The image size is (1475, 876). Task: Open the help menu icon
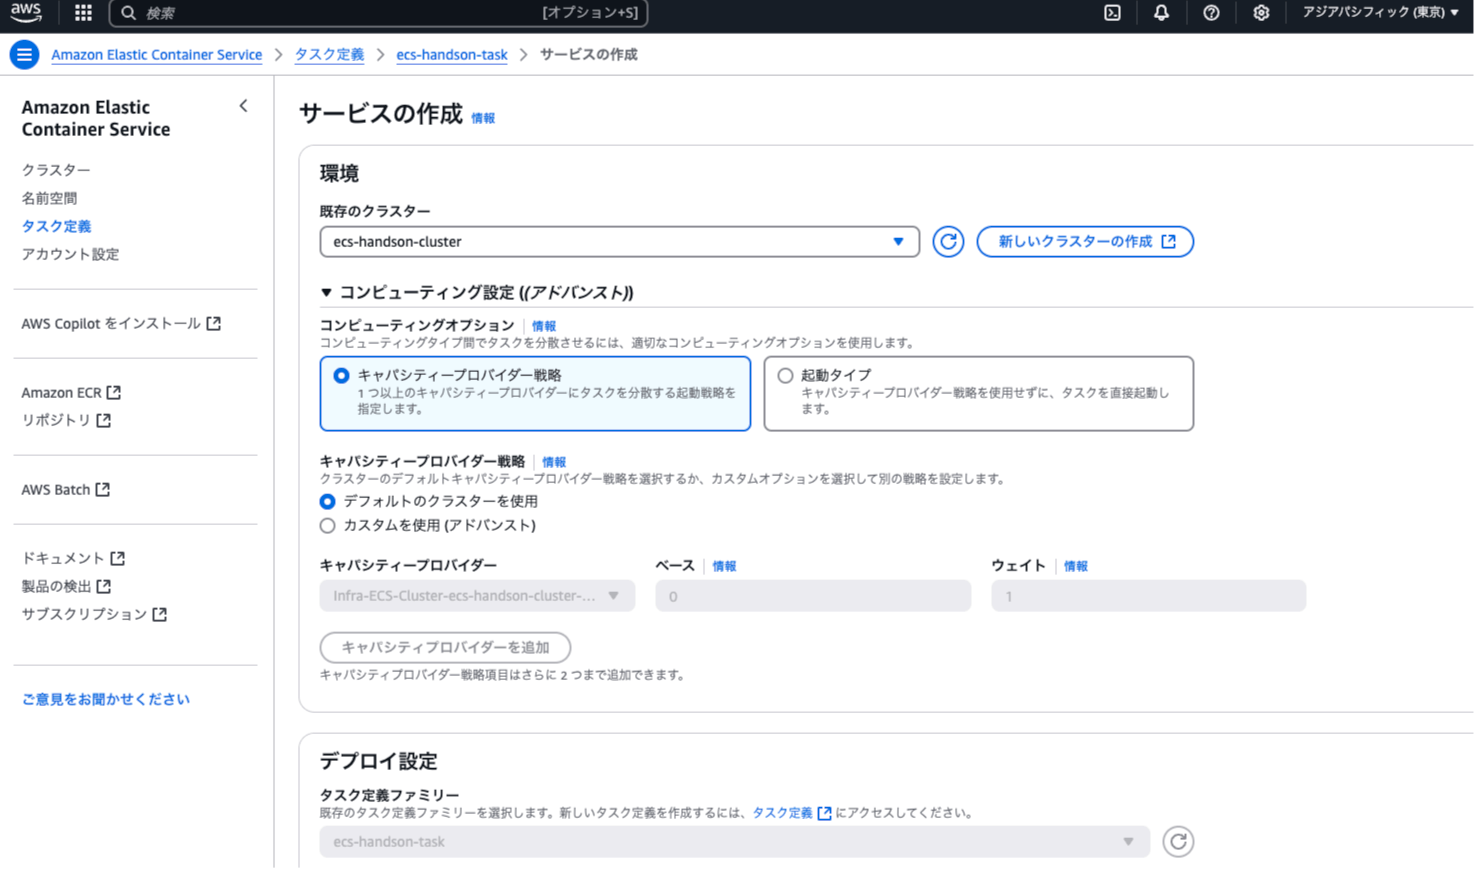1211,13
